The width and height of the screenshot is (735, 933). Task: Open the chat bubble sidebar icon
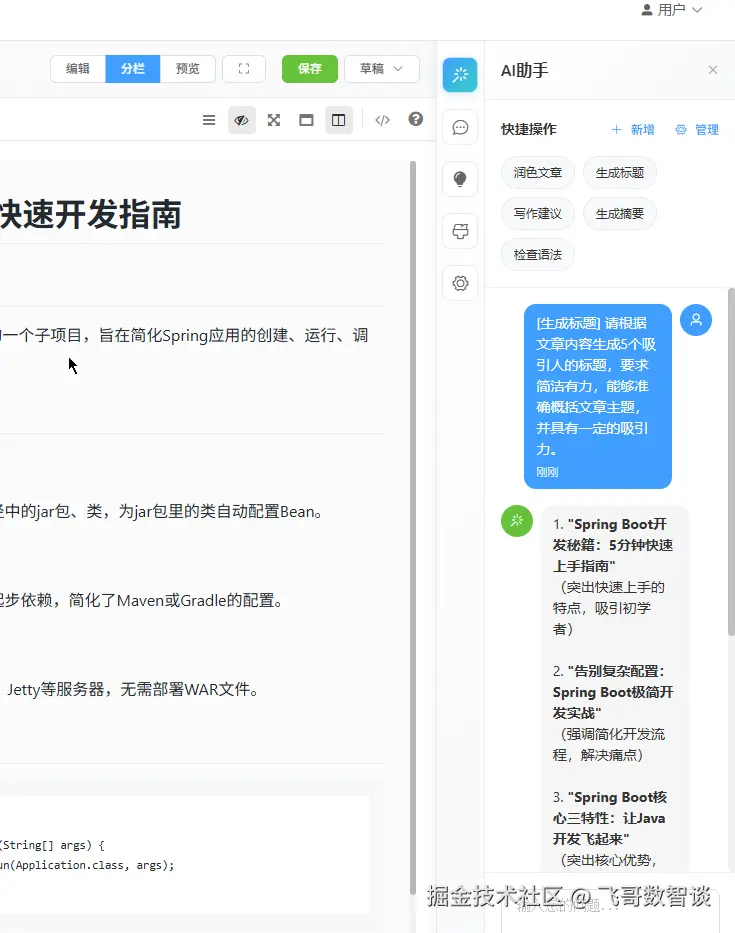[x=459, y=127]
